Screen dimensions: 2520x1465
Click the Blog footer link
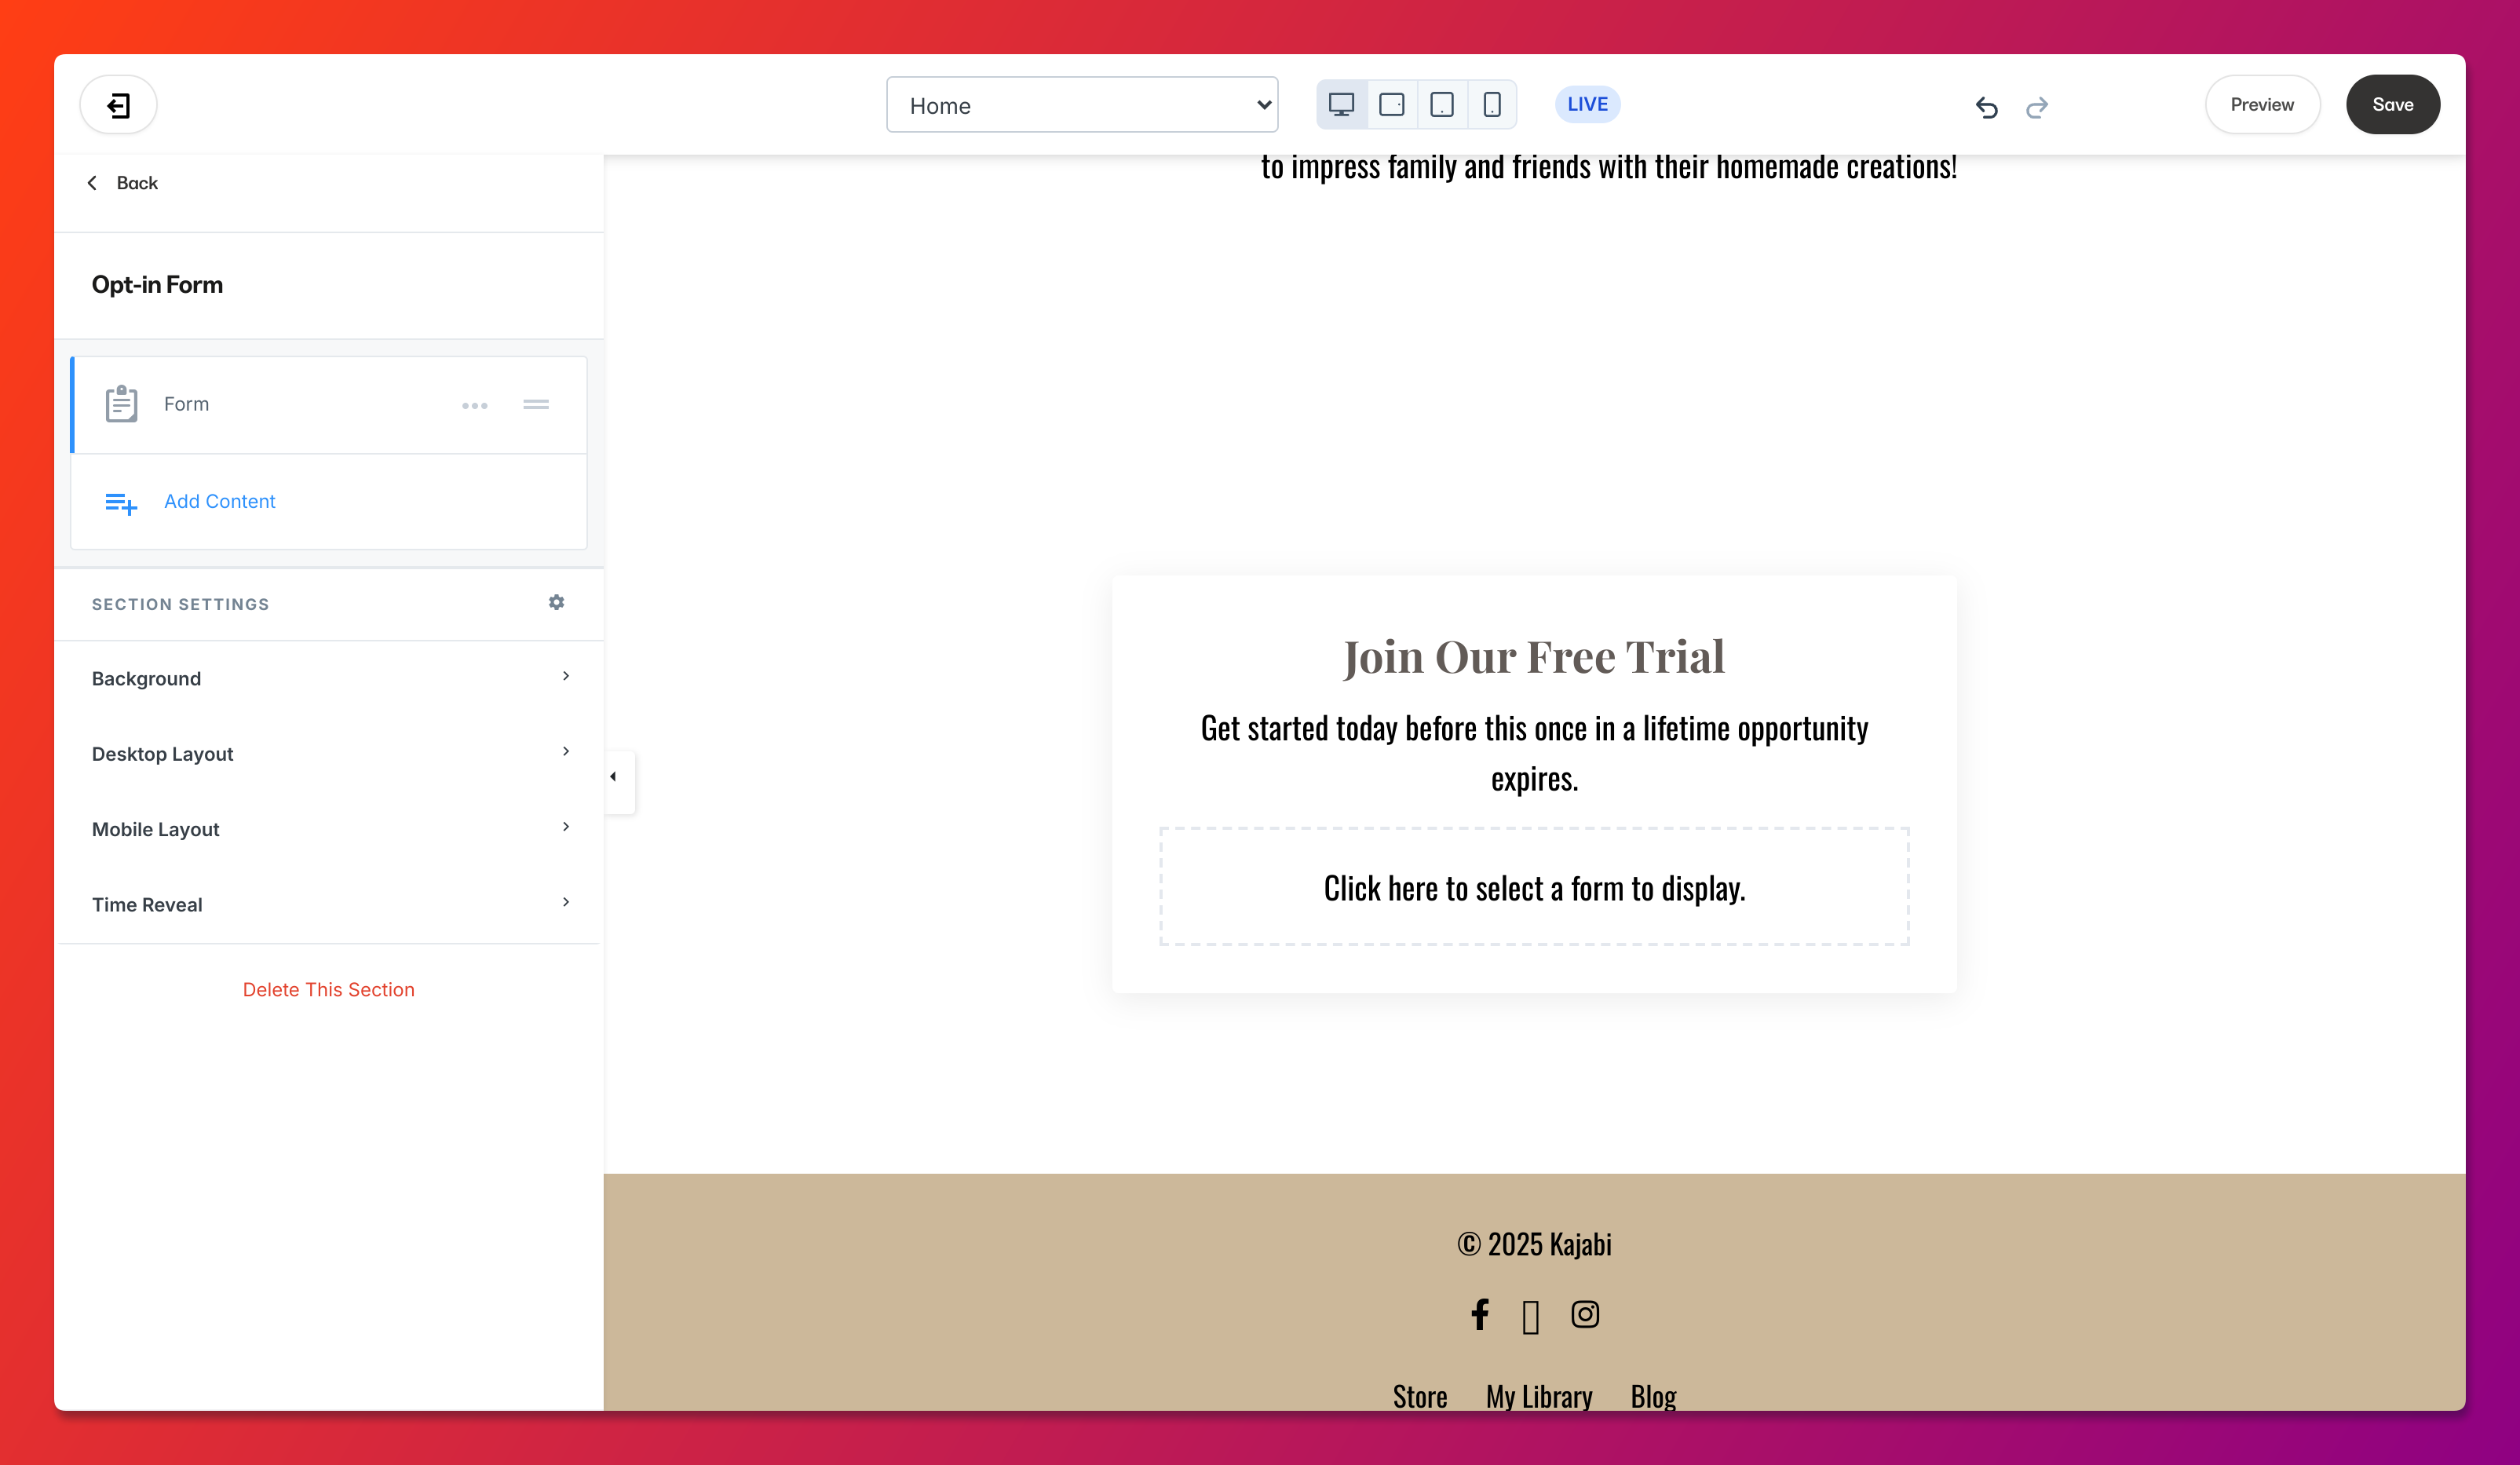[x=1653, y=1396]
